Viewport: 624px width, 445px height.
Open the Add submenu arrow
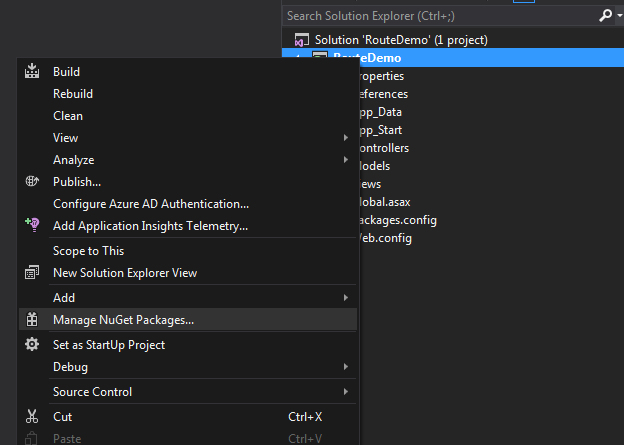pyautogui.click(x=346, y=298)
